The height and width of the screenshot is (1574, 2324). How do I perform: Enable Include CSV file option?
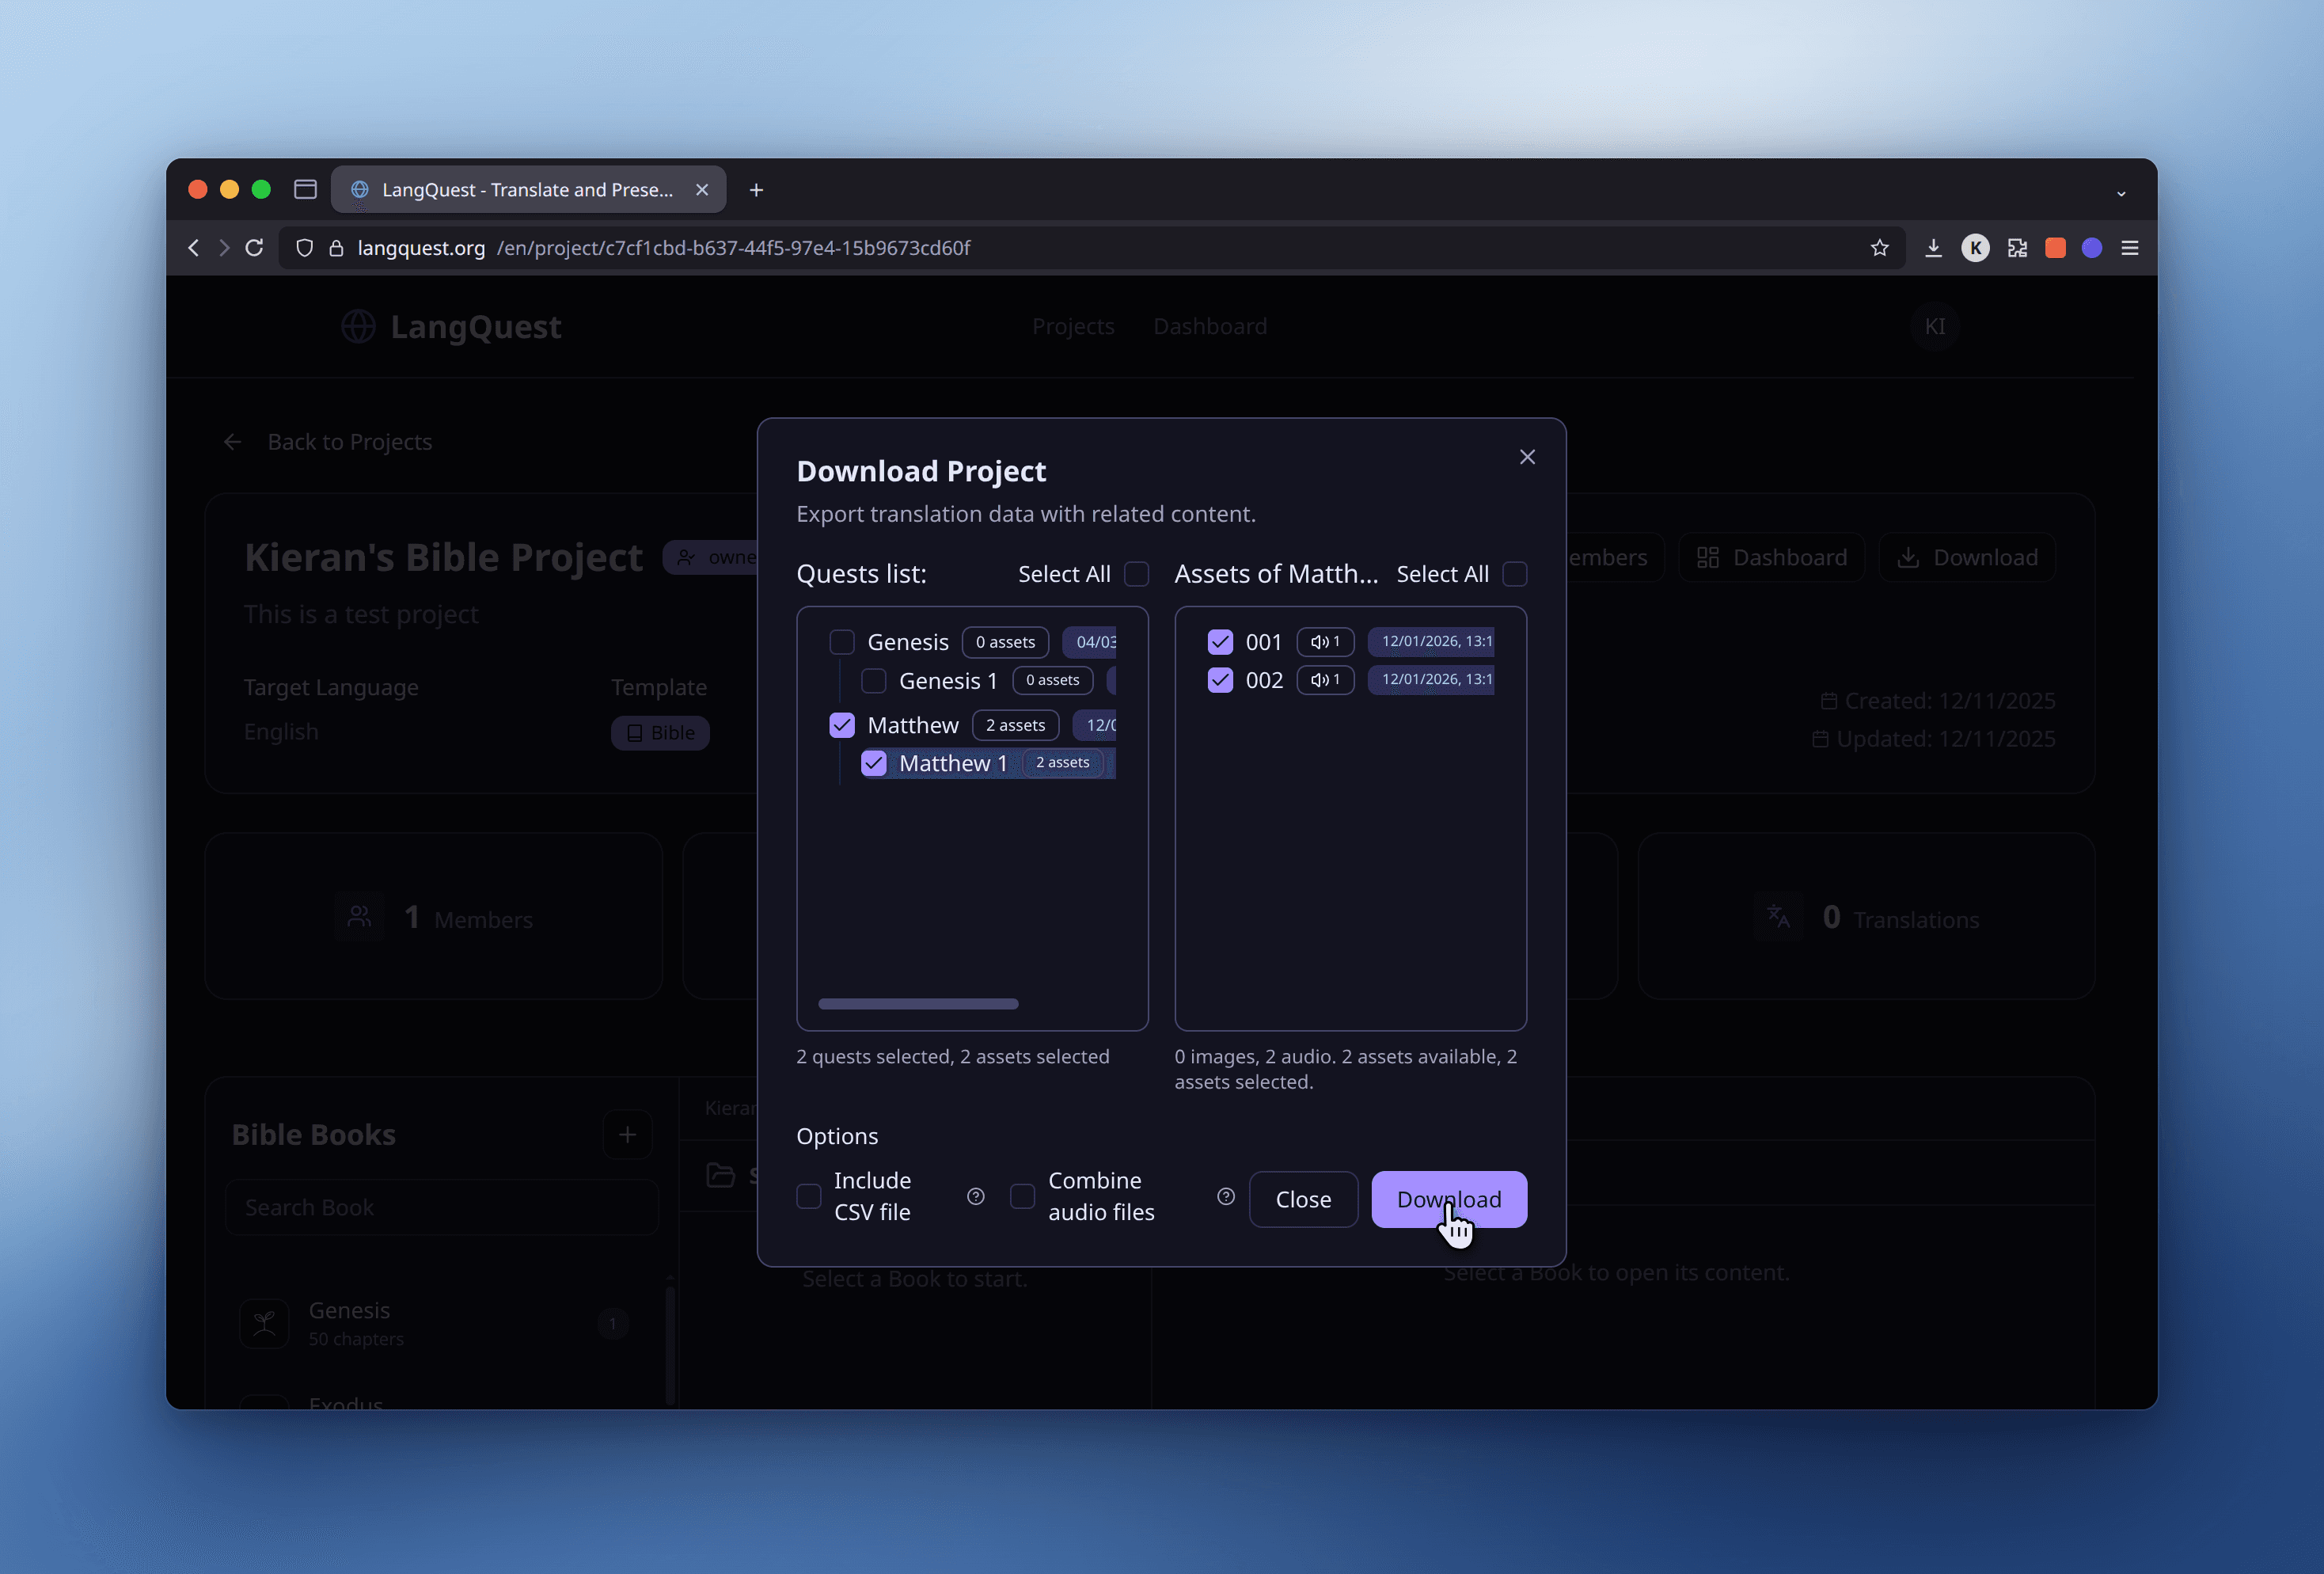809,1196
